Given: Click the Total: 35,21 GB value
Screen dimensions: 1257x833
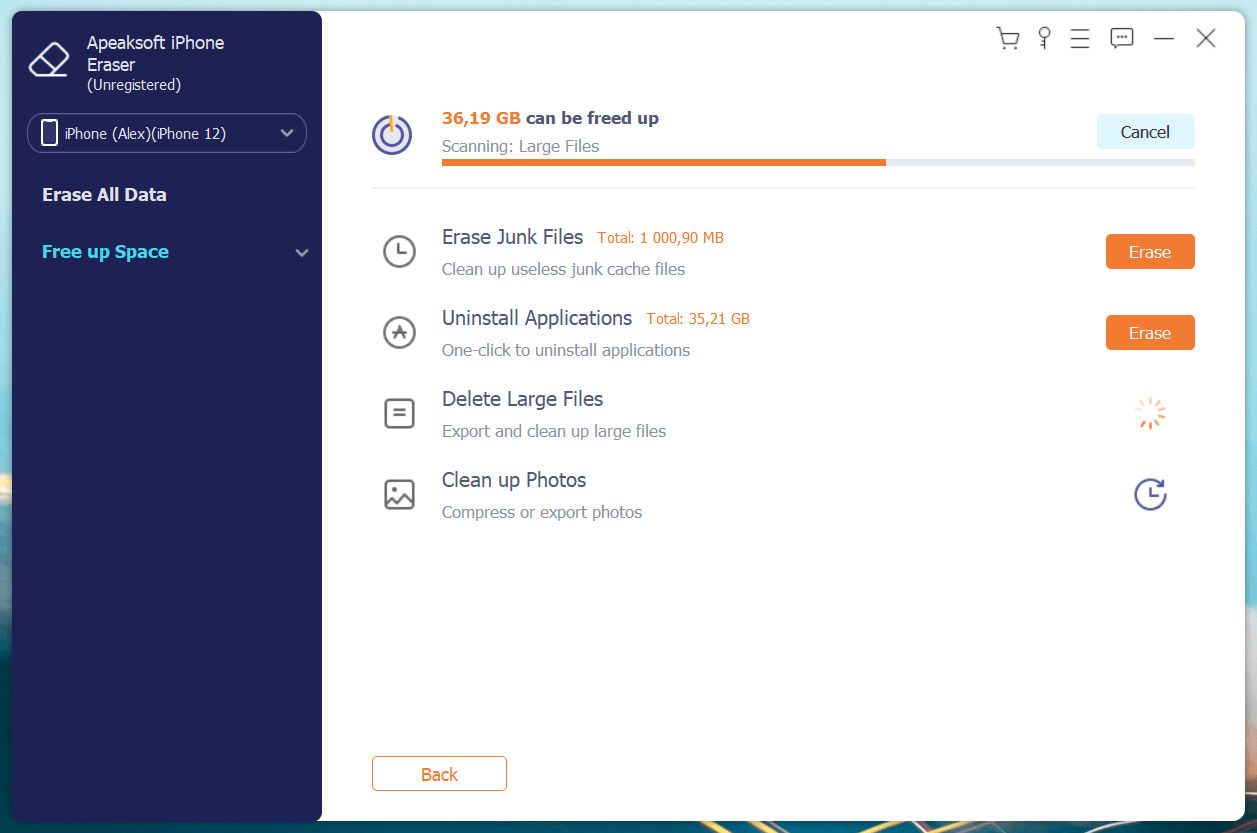Looking at the screenshot, I should [698, 319].
